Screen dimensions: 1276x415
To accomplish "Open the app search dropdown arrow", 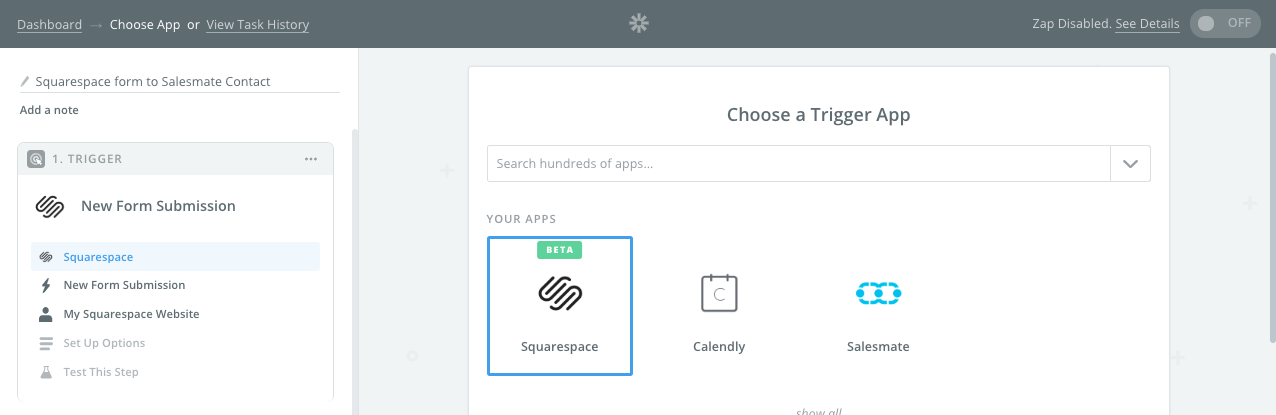I will (1130, 164).
